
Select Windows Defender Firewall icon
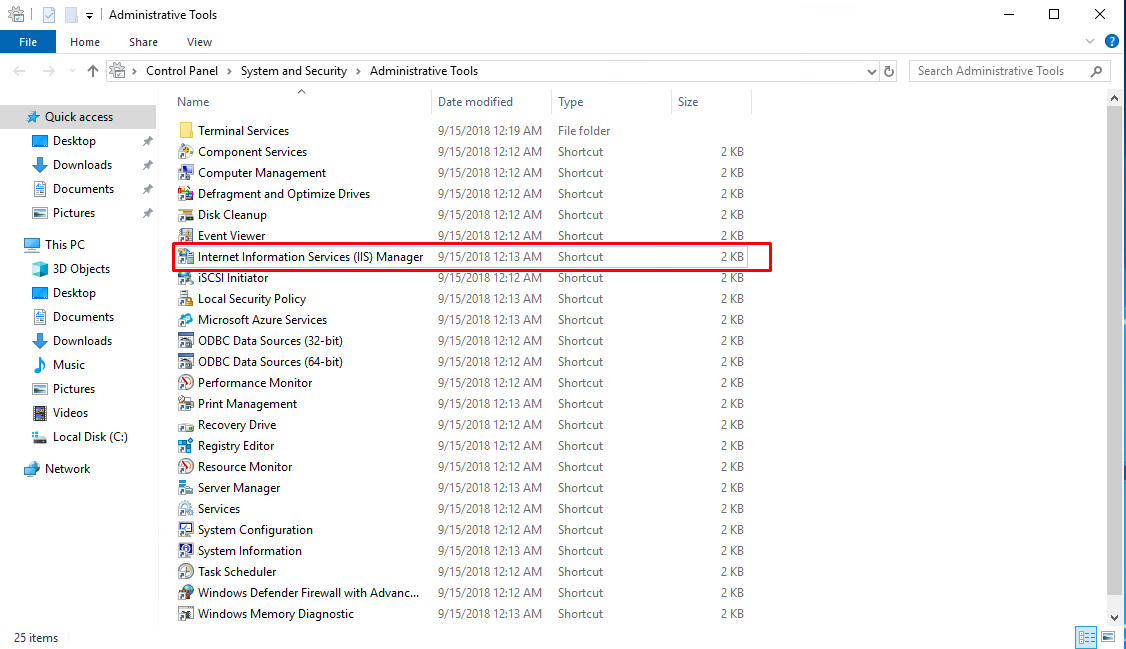click(185, 592)
